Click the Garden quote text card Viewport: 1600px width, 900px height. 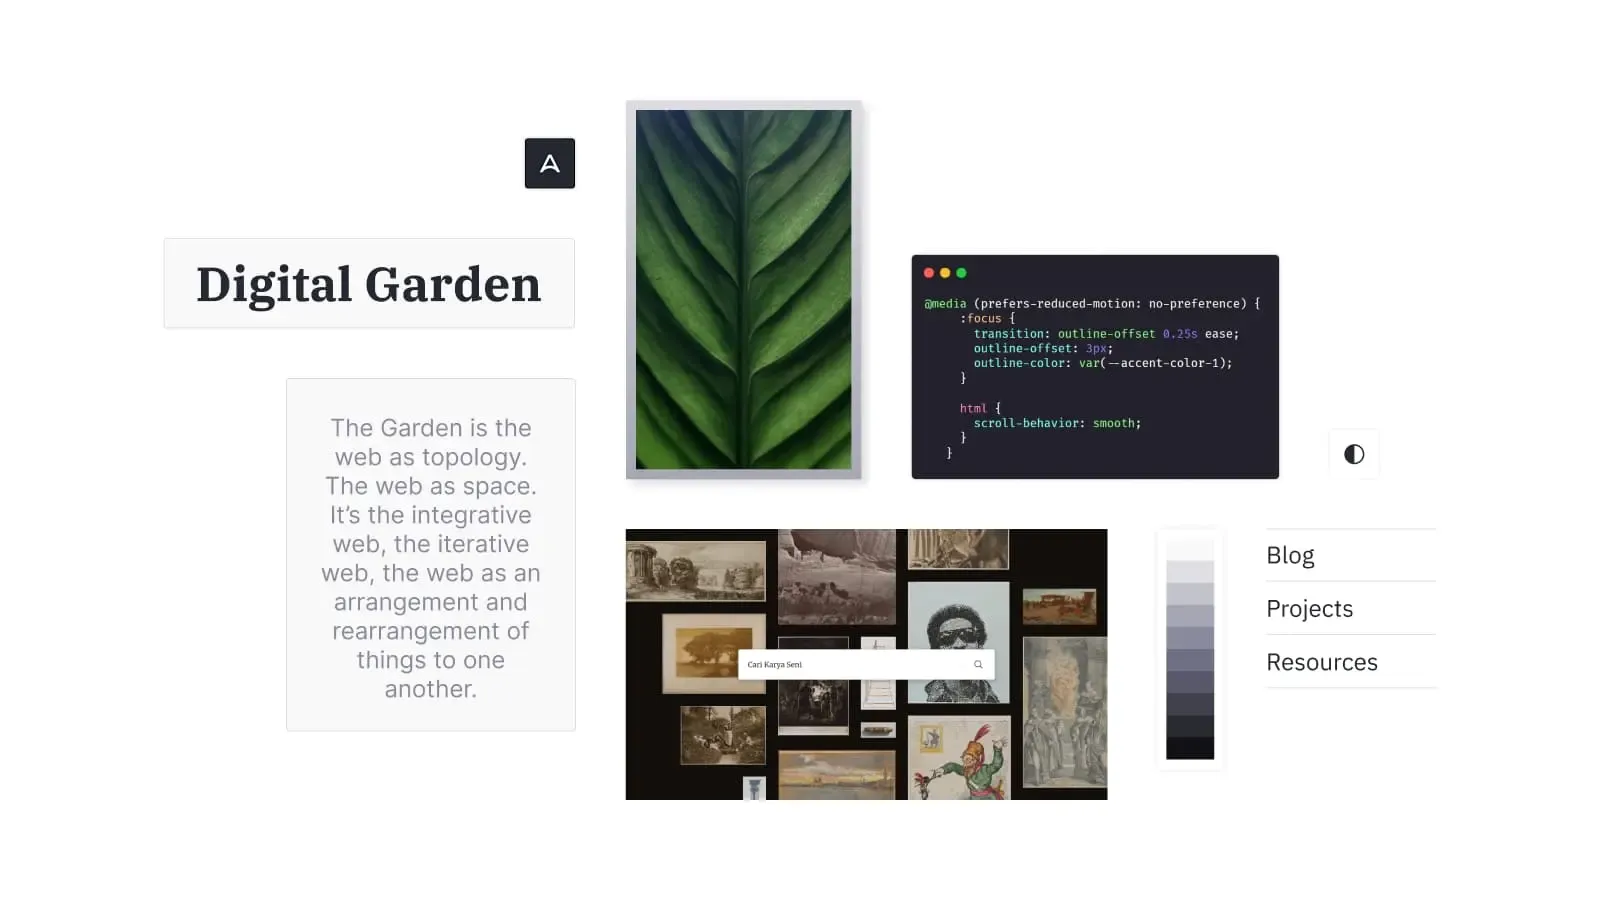tap(430, 556)
